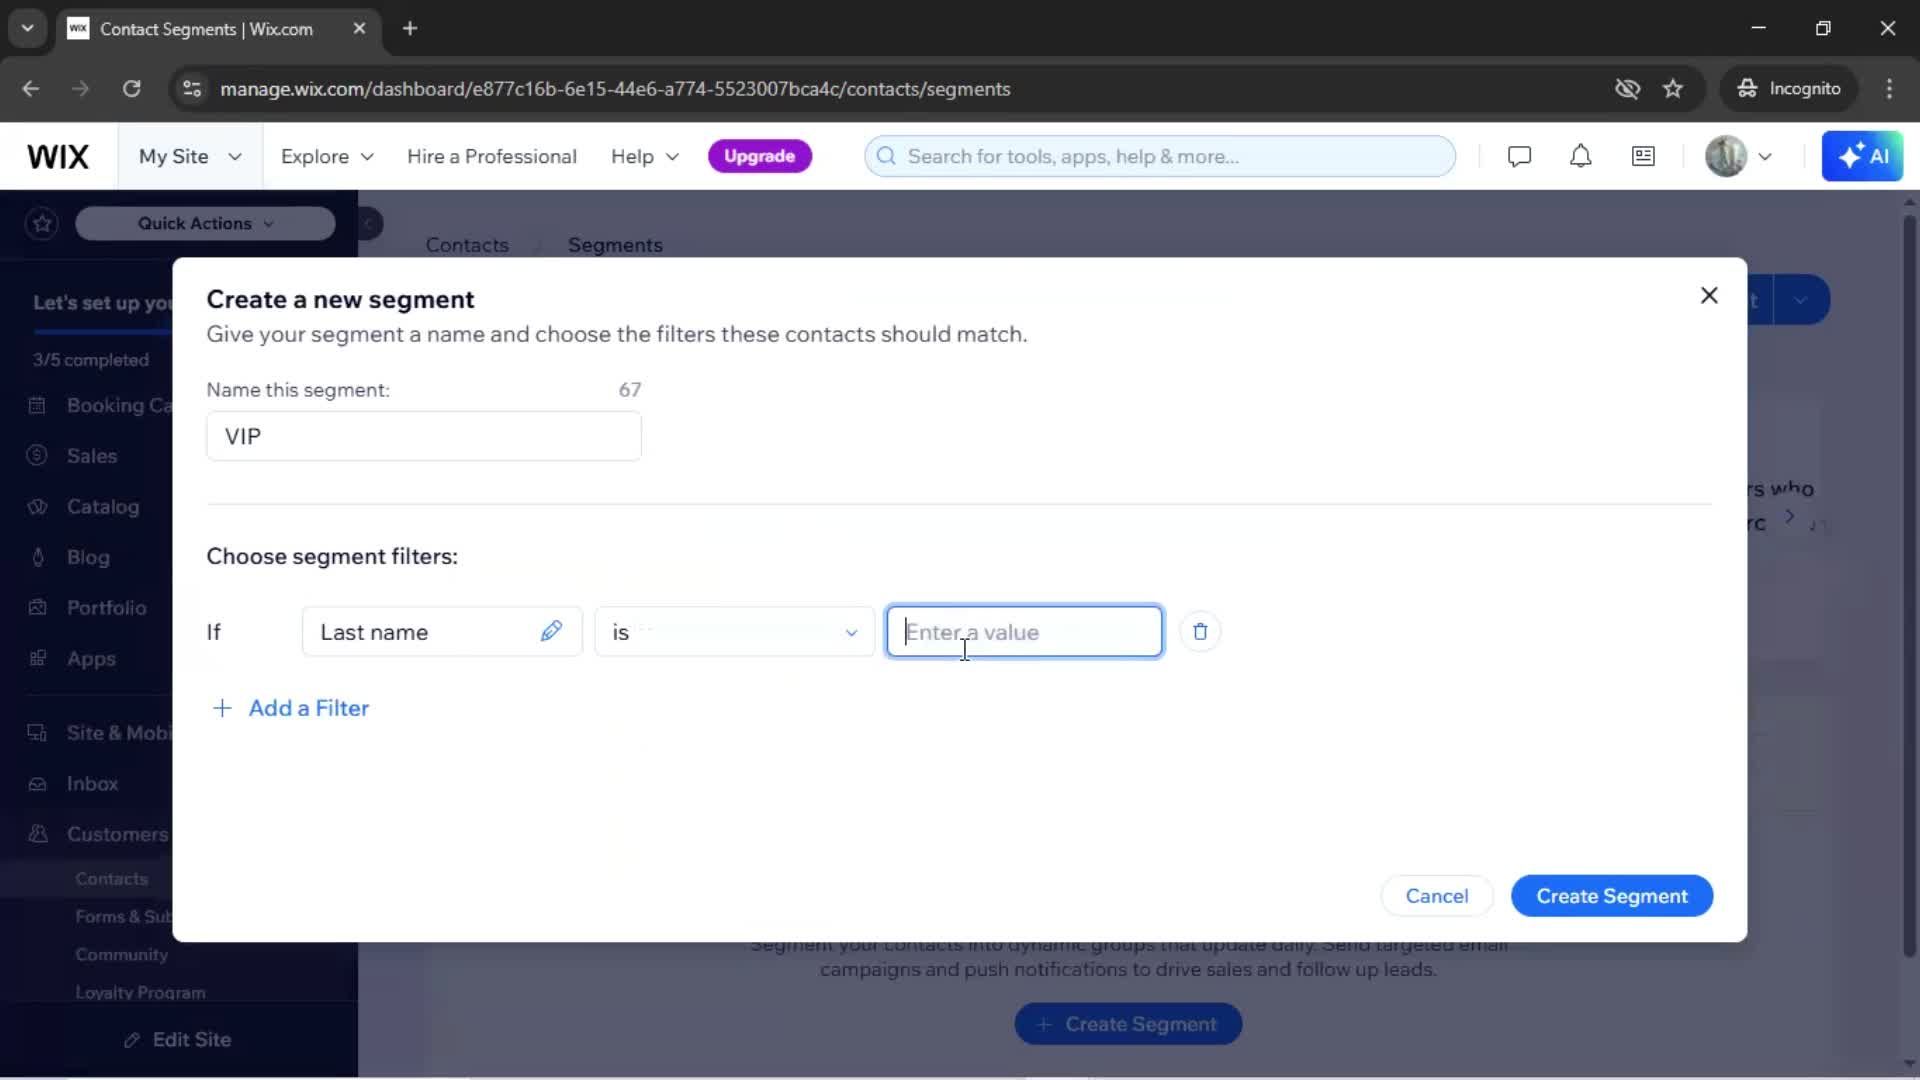This screenshot has height=1080, width=1920.
Task: Click the Wix logo
Action: (x=58, y=156)
